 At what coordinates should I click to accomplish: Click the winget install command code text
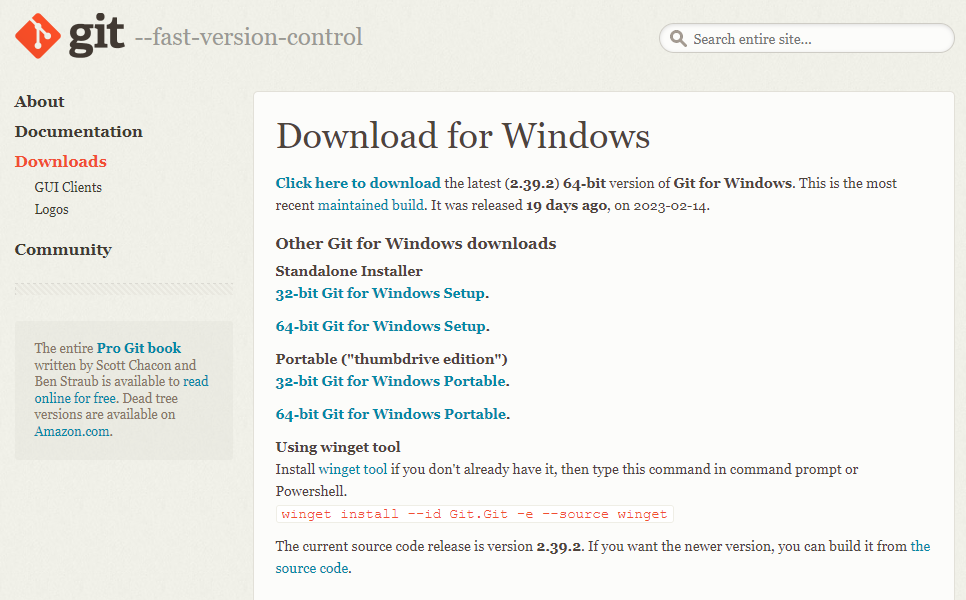pos(474,514)
